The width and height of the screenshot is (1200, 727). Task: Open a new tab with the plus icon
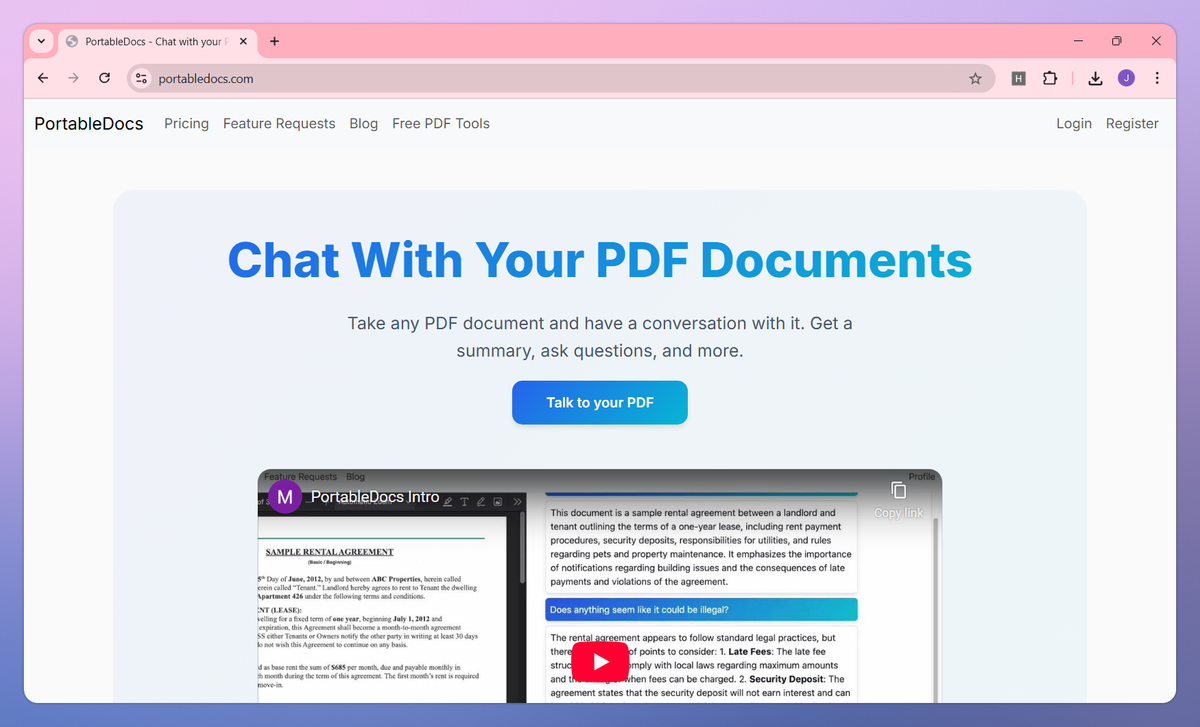[274, 41]
